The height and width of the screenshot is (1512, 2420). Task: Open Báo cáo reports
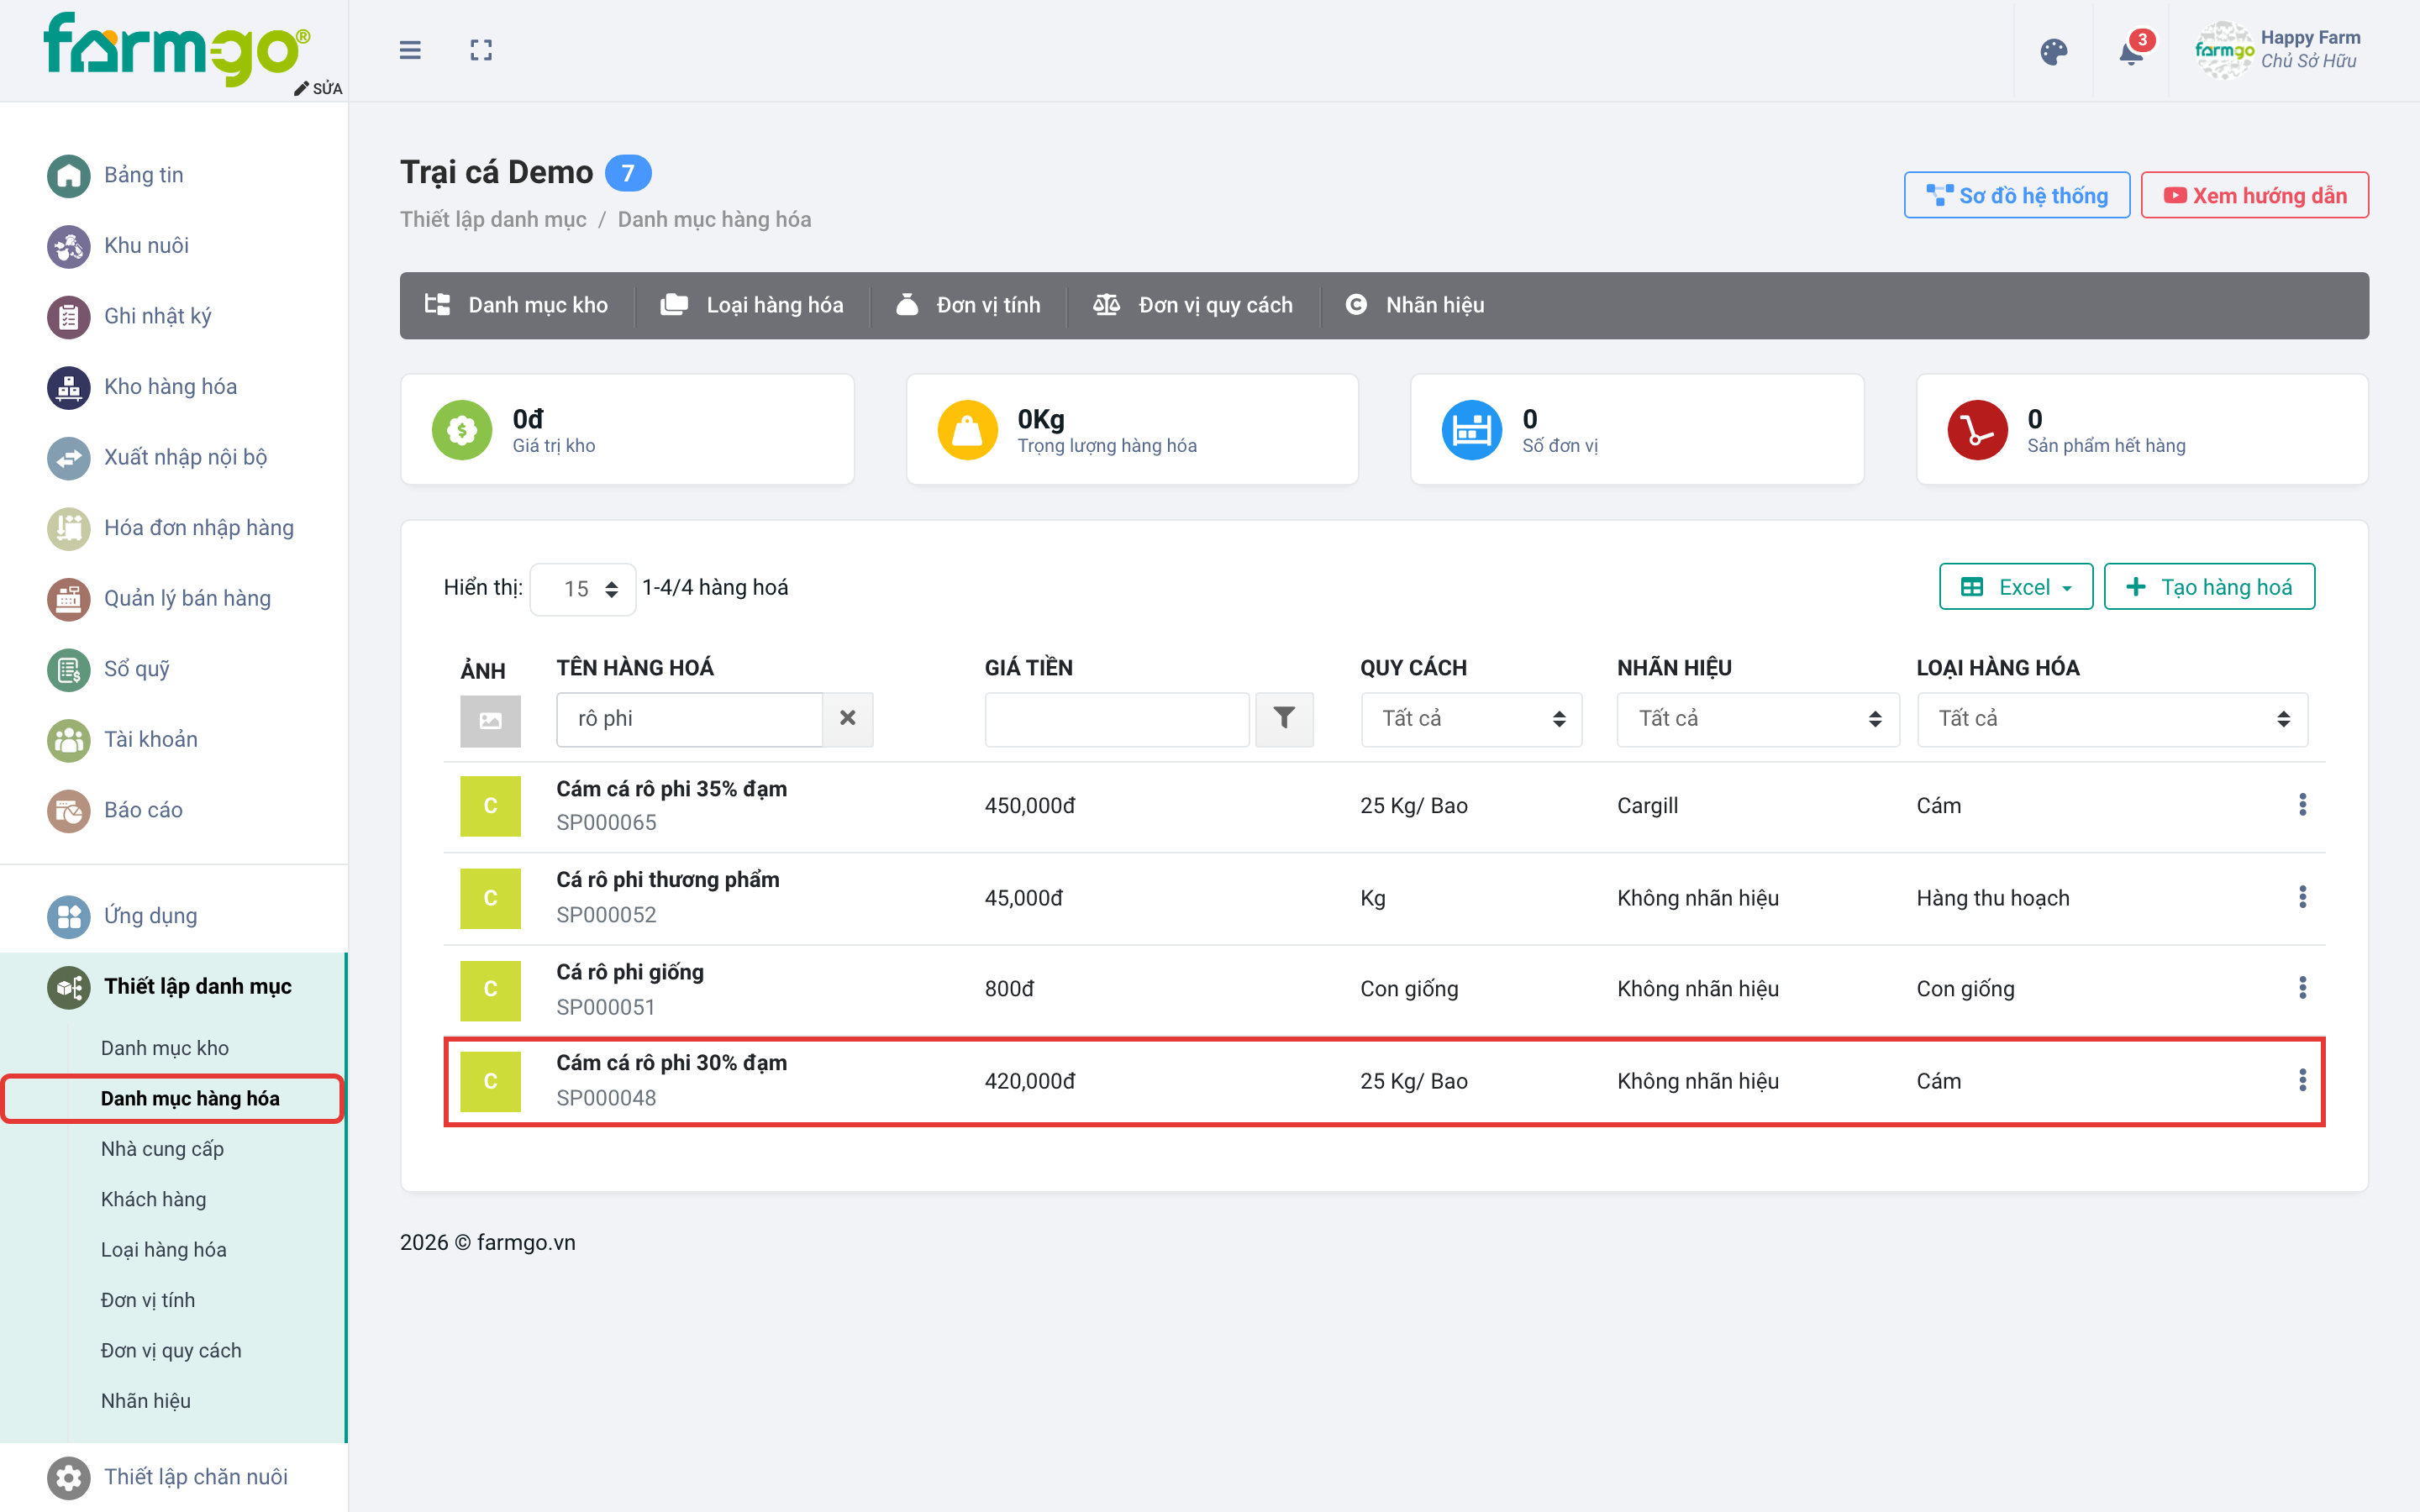click(115, 810)
